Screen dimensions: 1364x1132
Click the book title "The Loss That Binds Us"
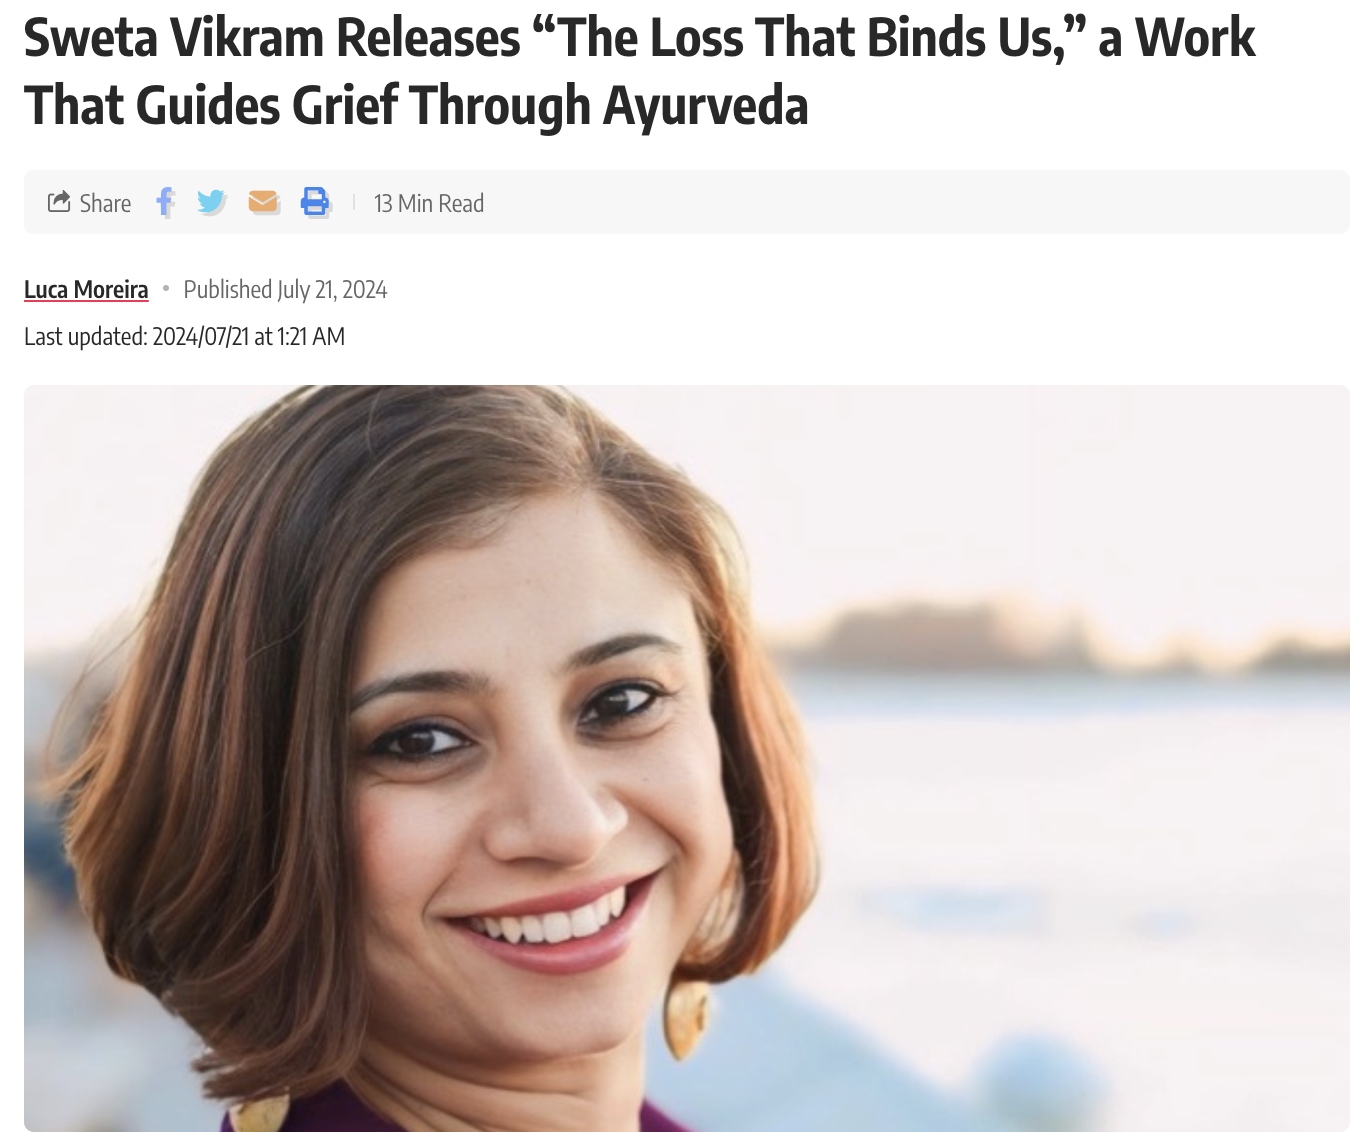[x=811, y=38]
